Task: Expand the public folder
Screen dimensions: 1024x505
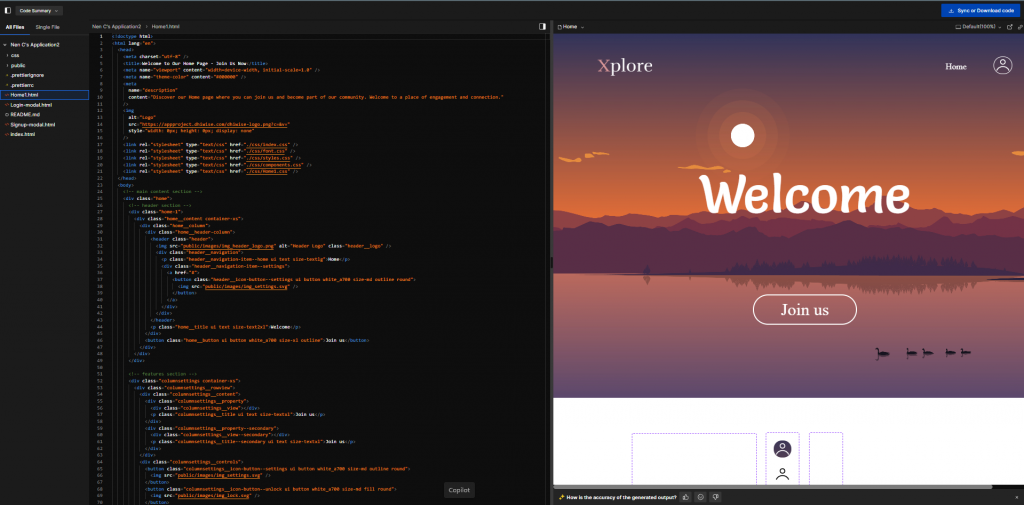Action: (18, 65)
